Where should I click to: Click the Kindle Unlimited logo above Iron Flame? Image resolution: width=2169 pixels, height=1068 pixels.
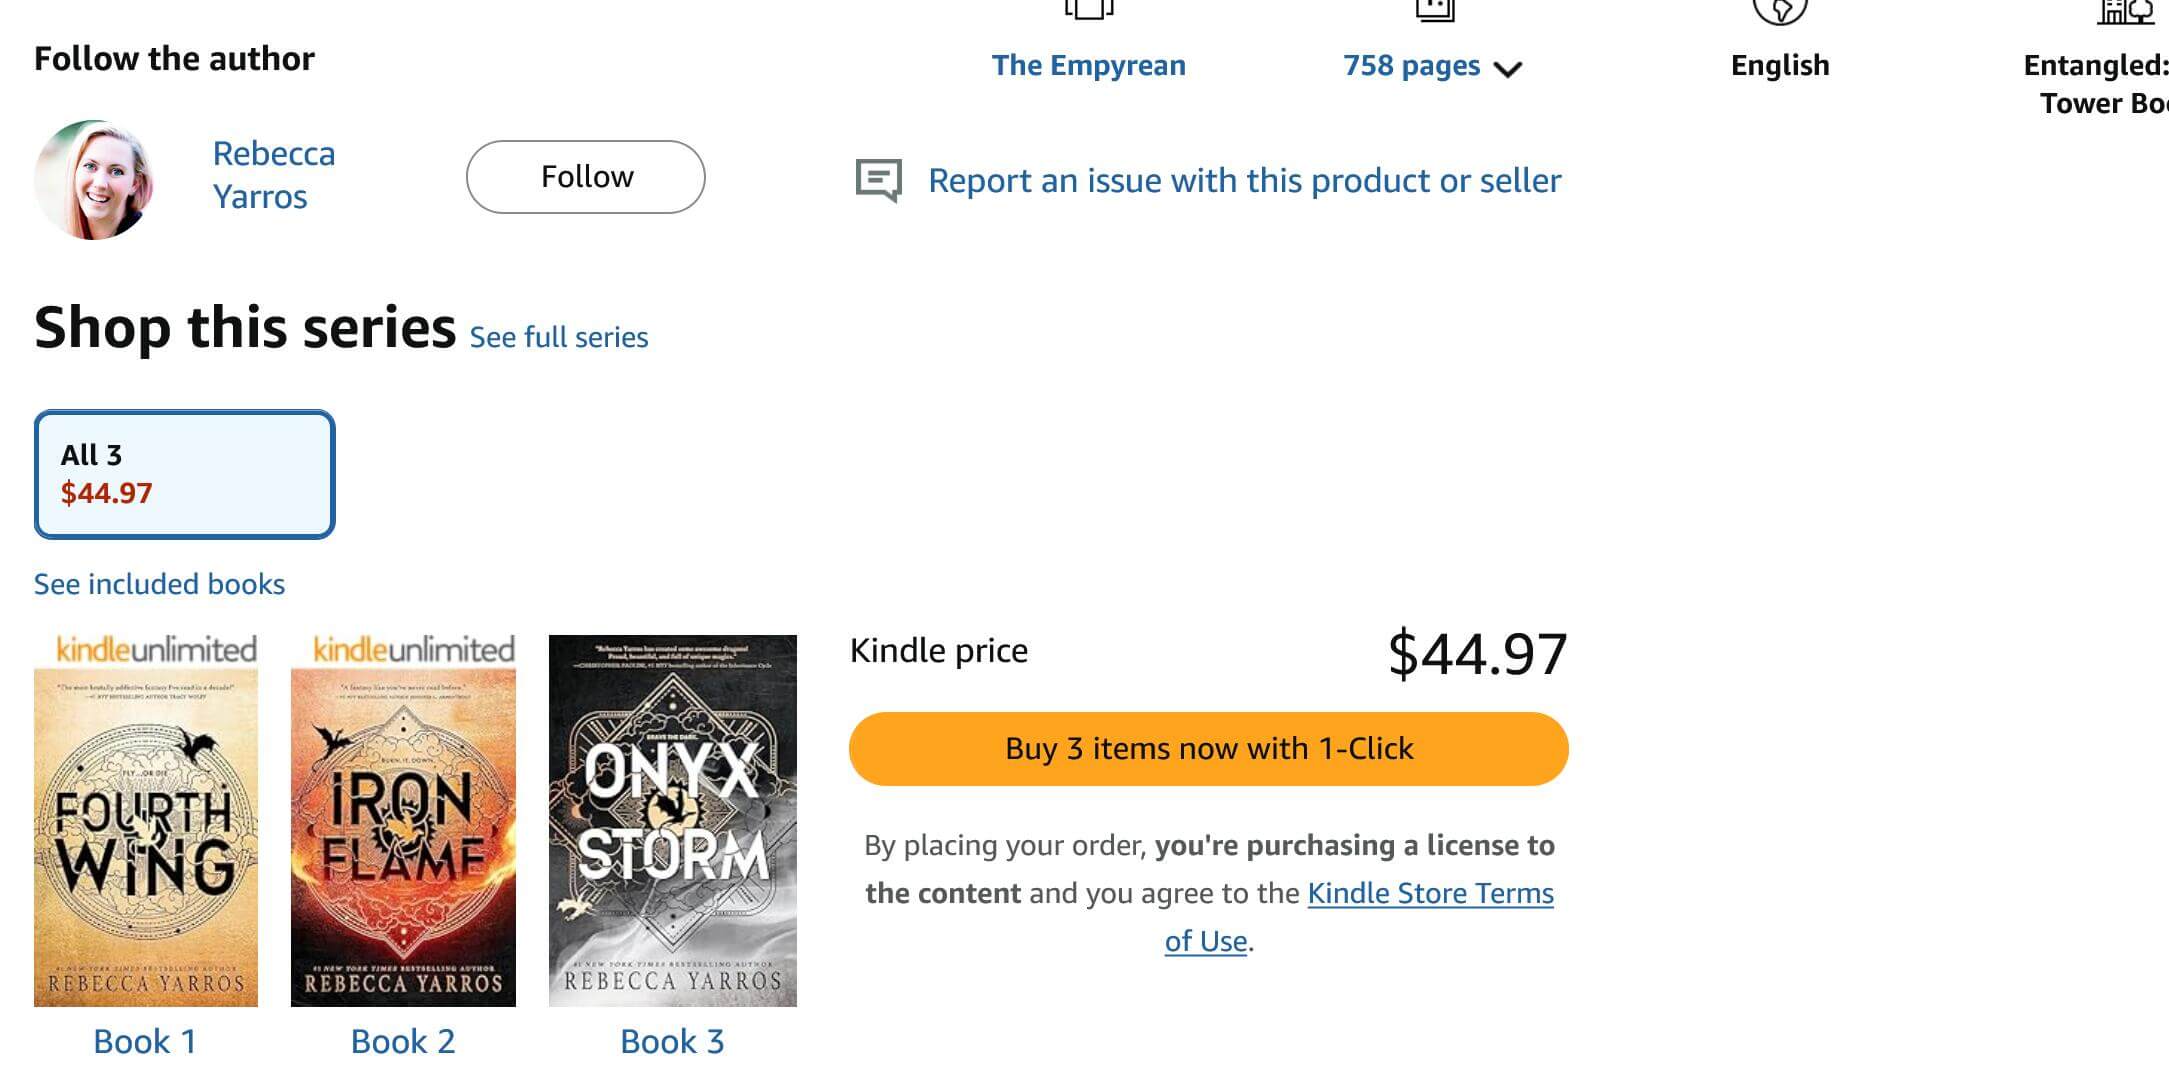[x=414, y=650]
